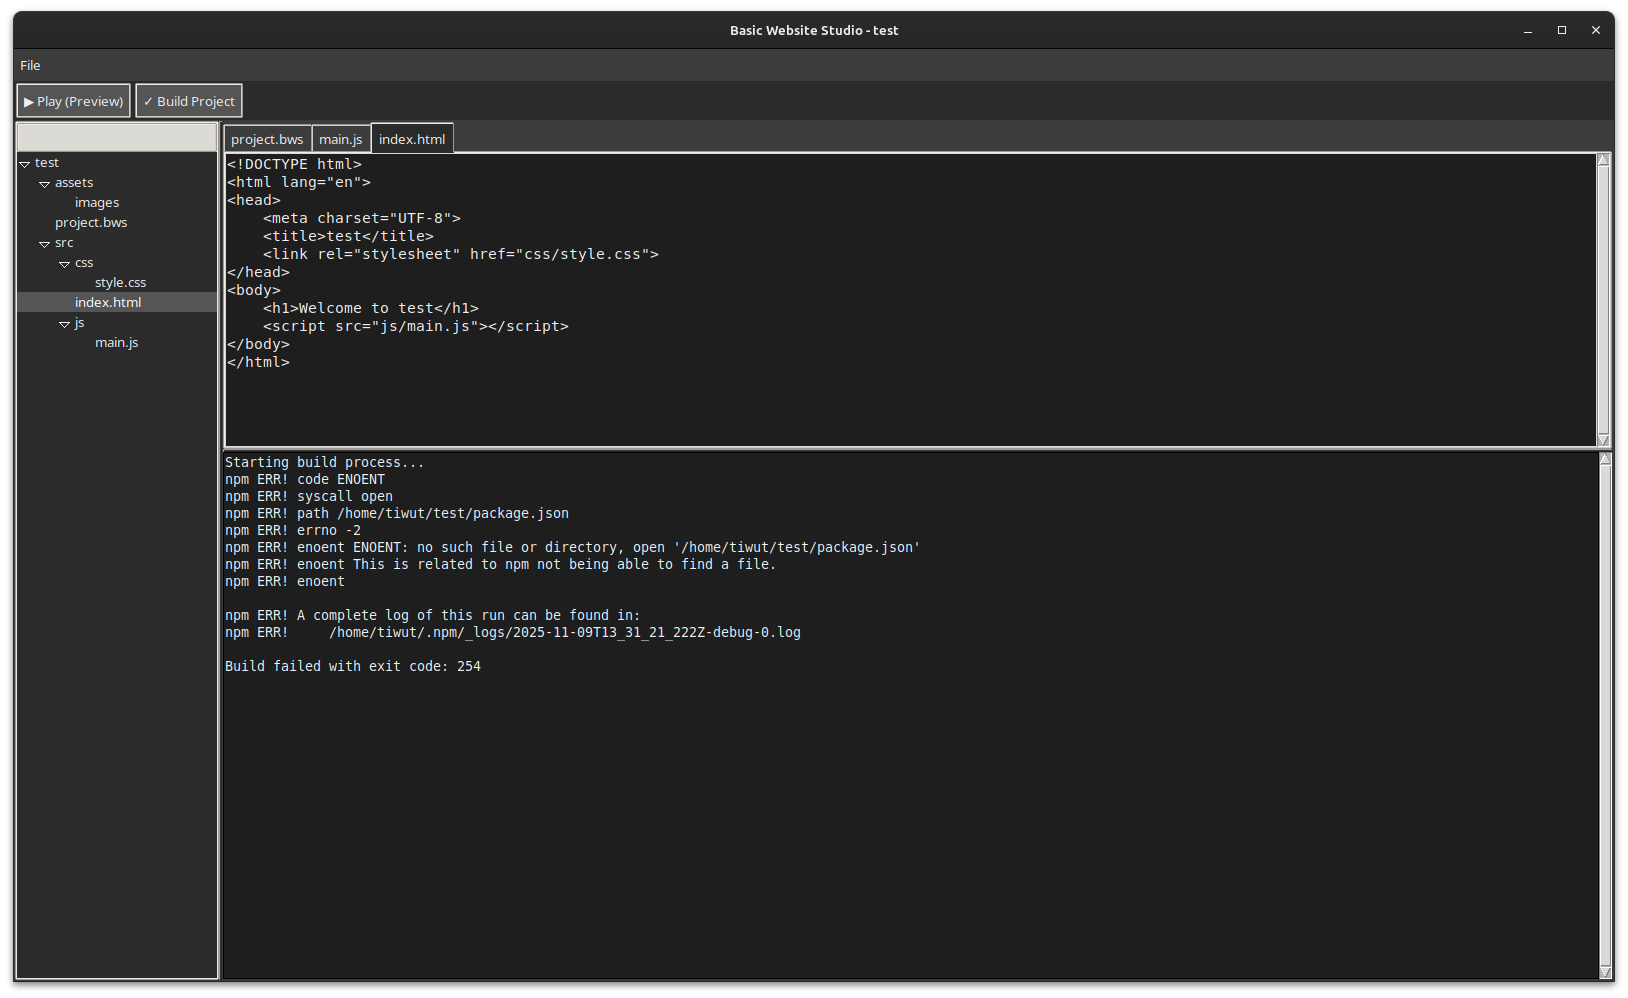This screenshot has width=1628, height=998.
Task: Click the editor scrollbar up arrow
Action: (1604, 160)
